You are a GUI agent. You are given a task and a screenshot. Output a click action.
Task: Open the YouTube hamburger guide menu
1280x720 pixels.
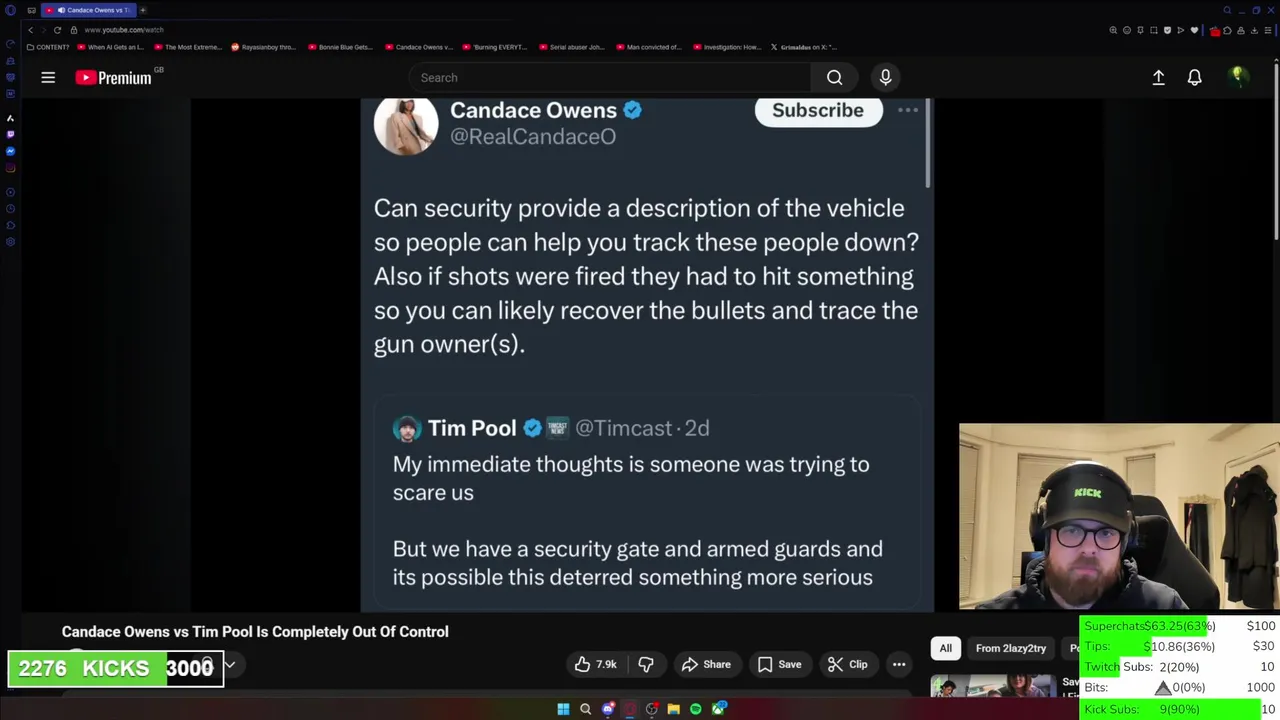pyautogui.click(x=48, y=77)
